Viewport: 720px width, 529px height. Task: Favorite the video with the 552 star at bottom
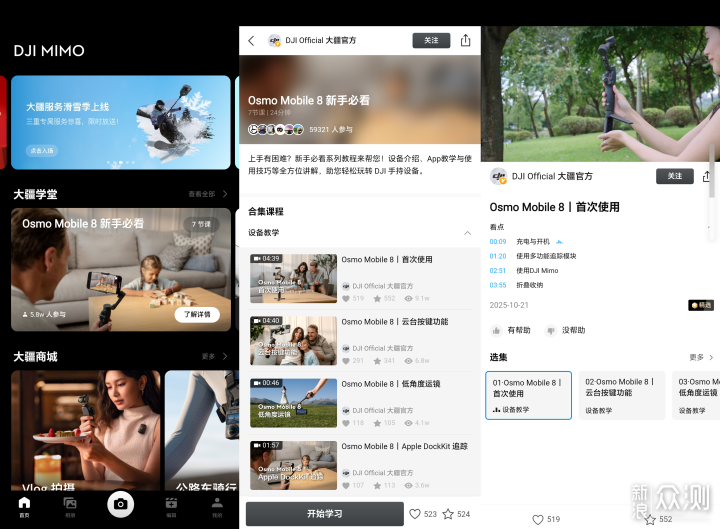click(x=650, y=519)
